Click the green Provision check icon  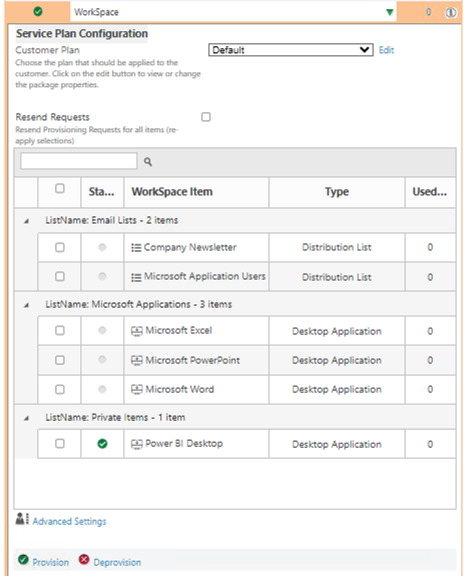[23, 559]
